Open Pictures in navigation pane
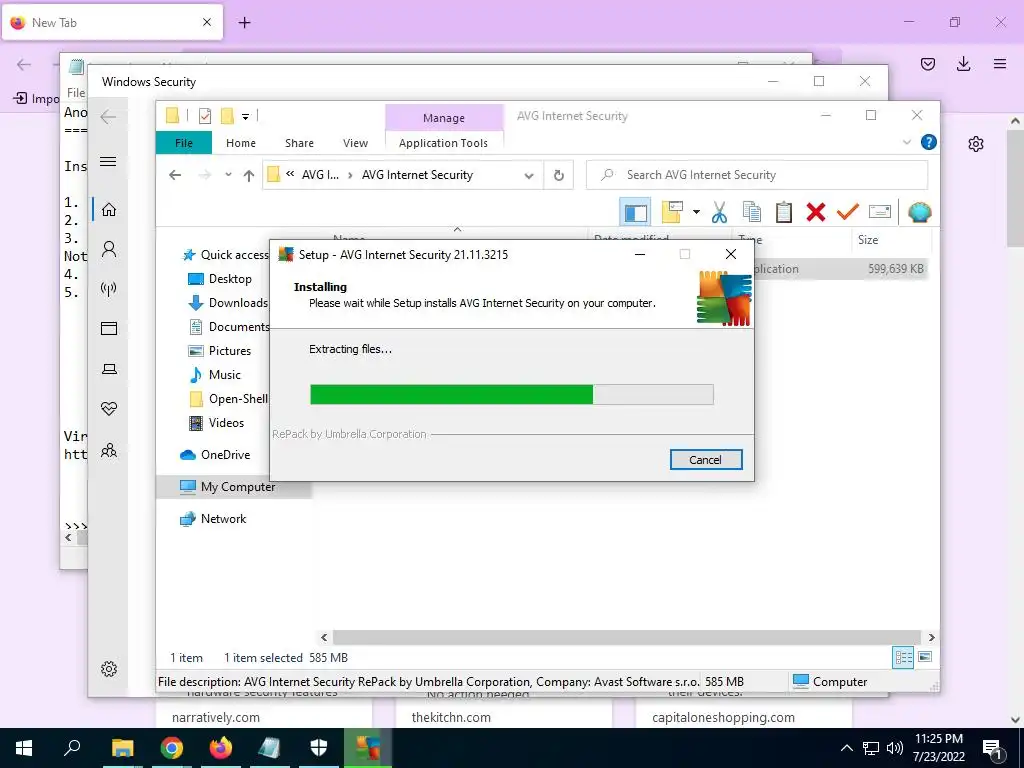The height and width of the screenshot is (768, 1024). point(230,351)
